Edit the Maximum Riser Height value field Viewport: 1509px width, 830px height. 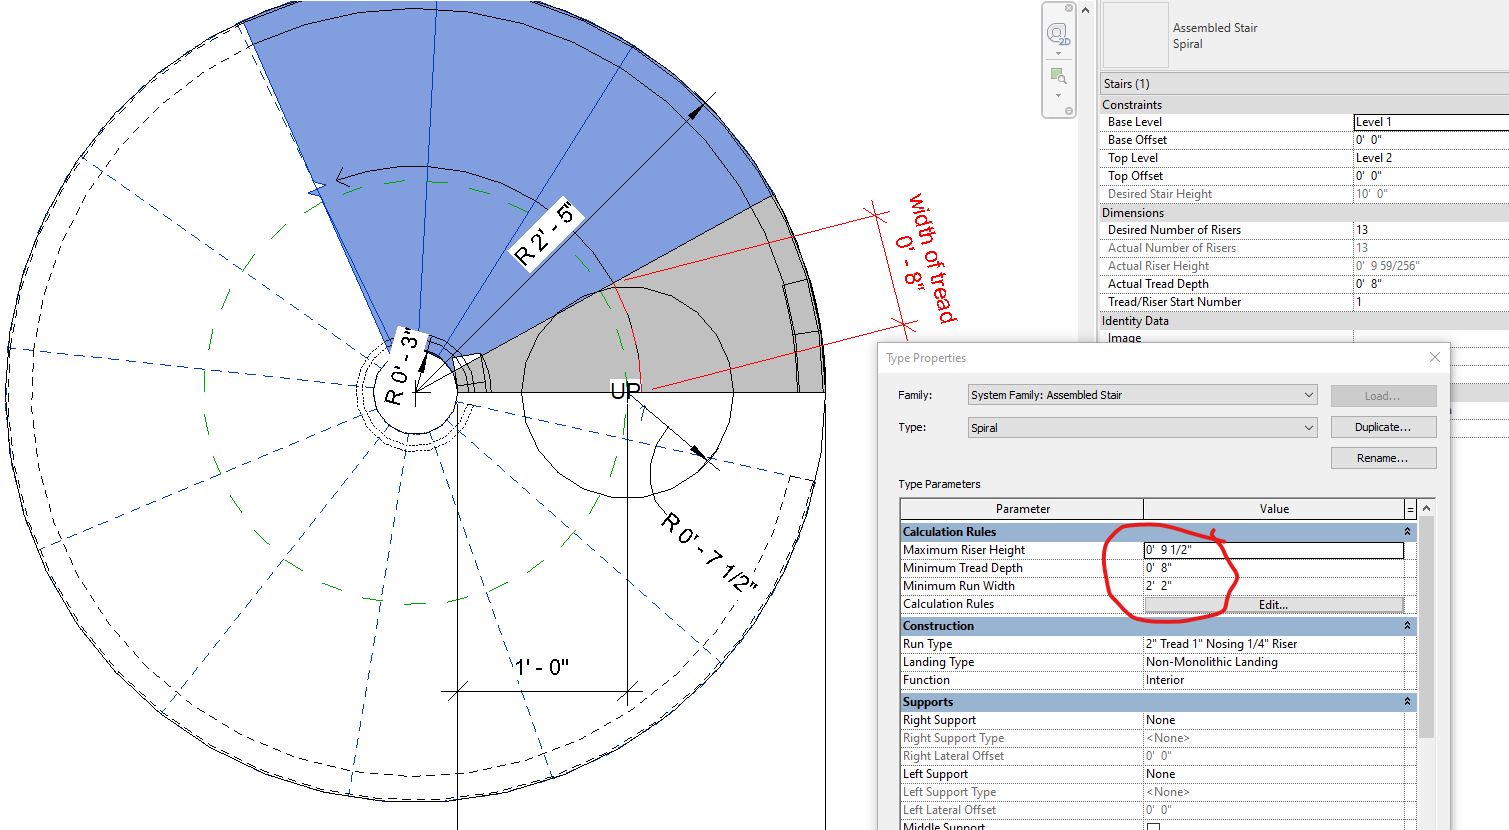point(1274,549)
